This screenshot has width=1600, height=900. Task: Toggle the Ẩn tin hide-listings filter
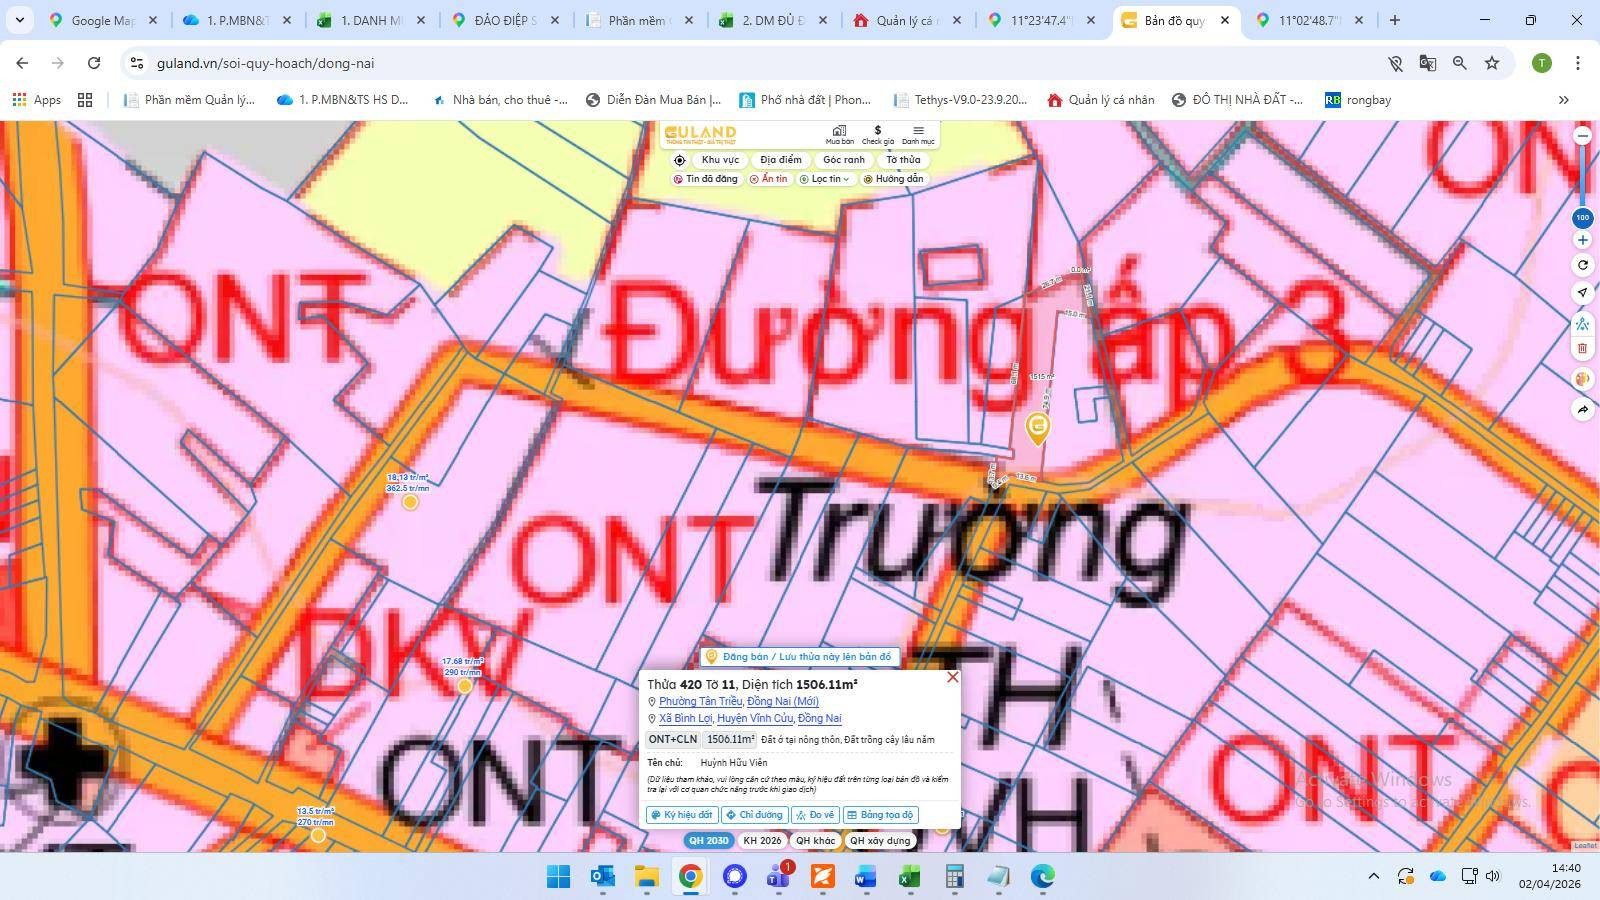click(x=768, y=179)
